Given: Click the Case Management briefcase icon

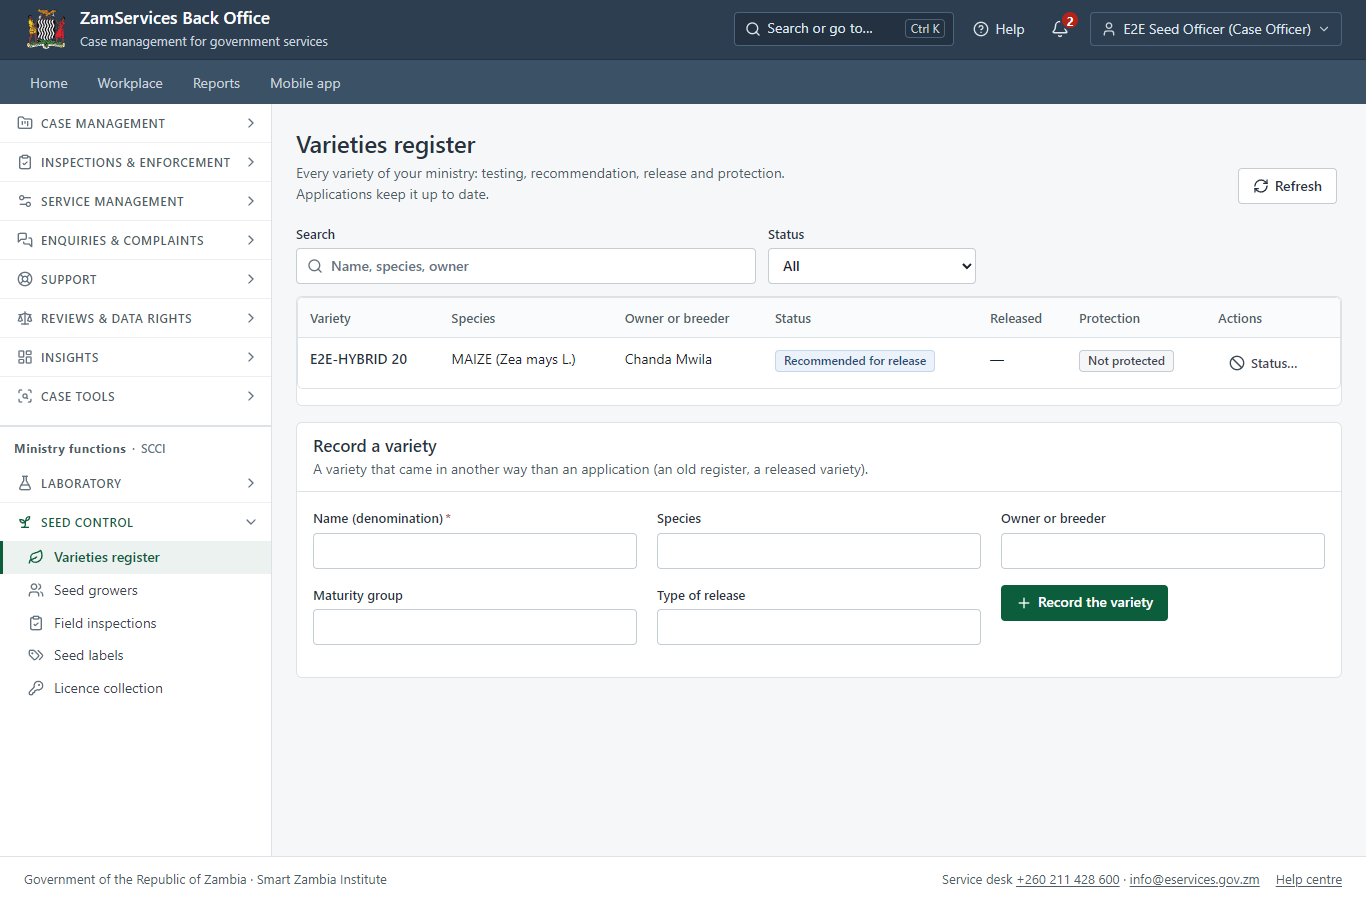Looking at the screenshot, I should tap(25, 123).
